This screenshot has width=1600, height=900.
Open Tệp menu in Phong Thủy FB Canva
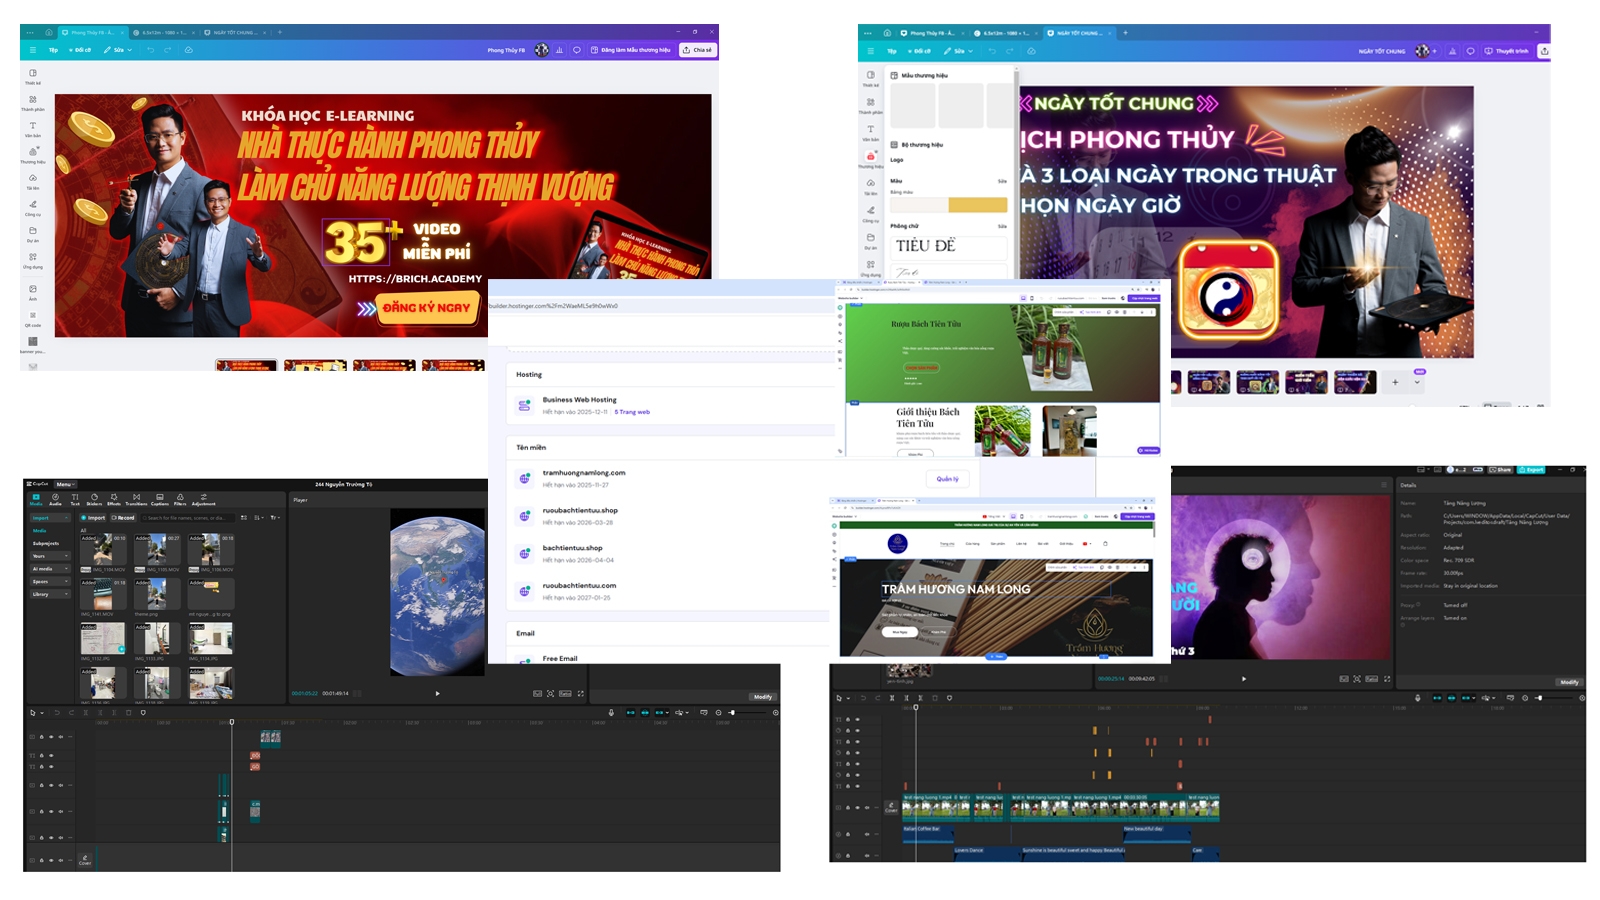(53, 50)
